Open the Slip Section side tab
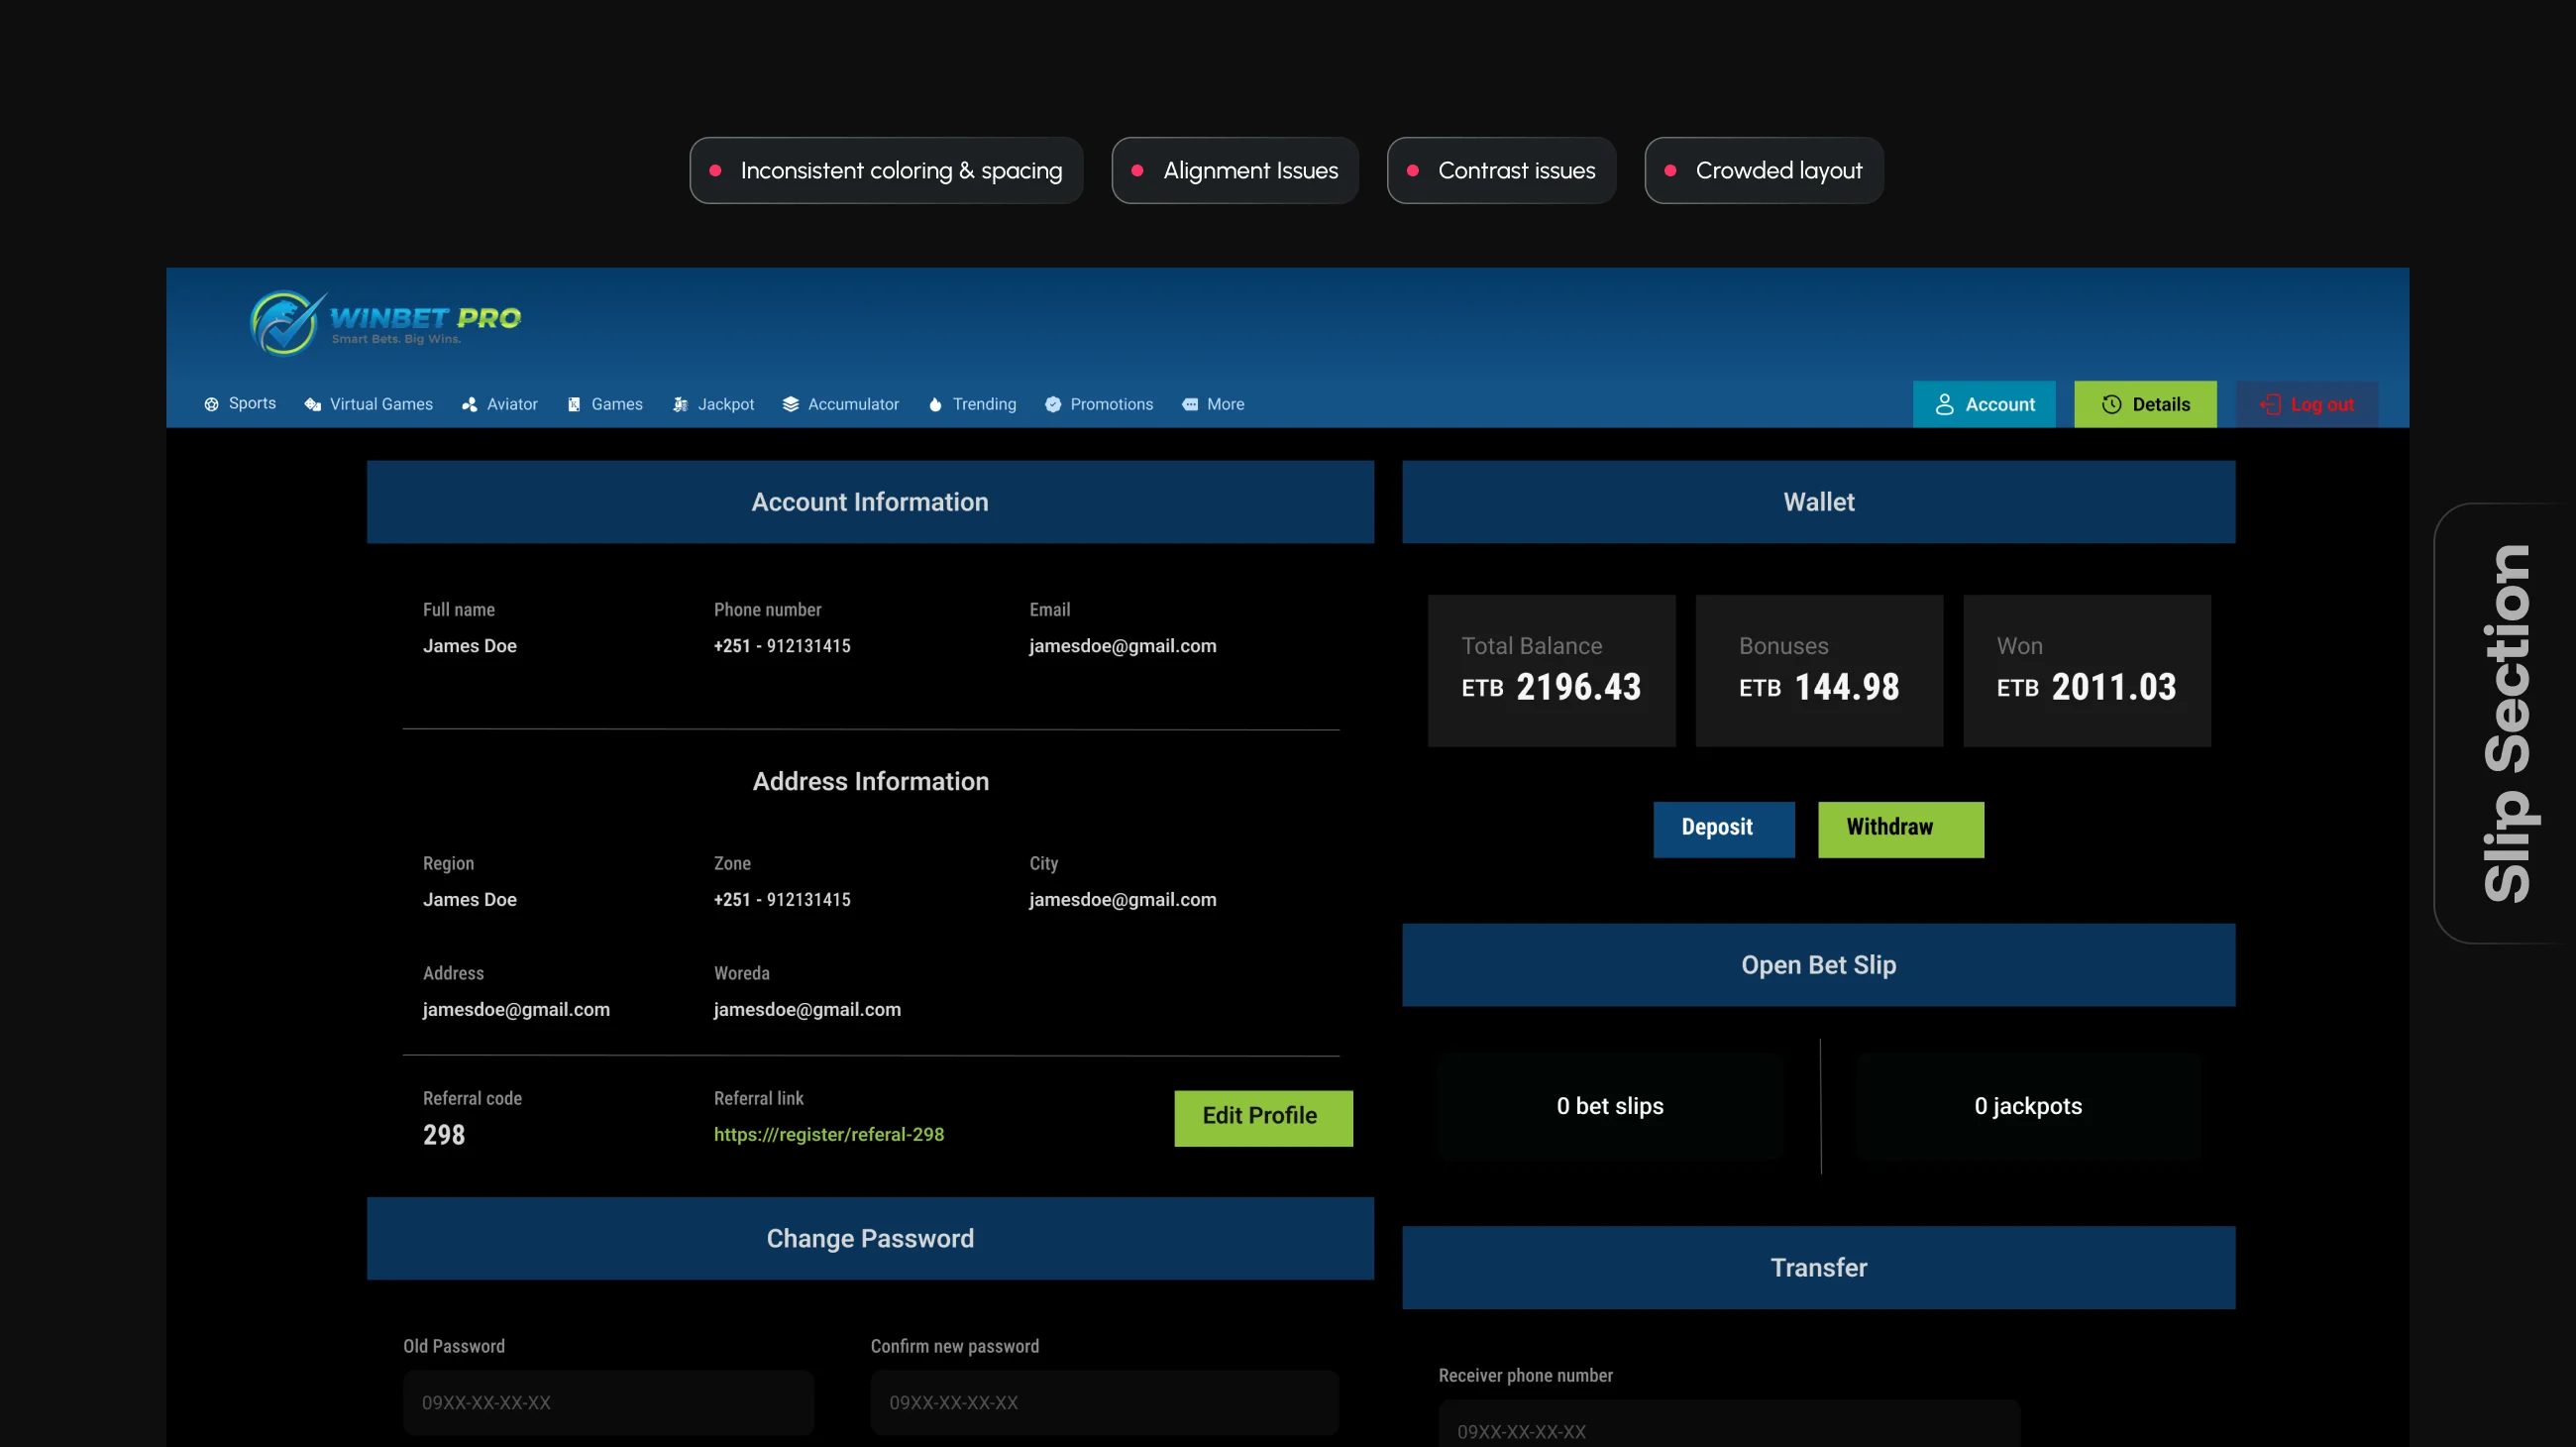The height and width of the screenshot is (1447, 2576). (2505, 723)
